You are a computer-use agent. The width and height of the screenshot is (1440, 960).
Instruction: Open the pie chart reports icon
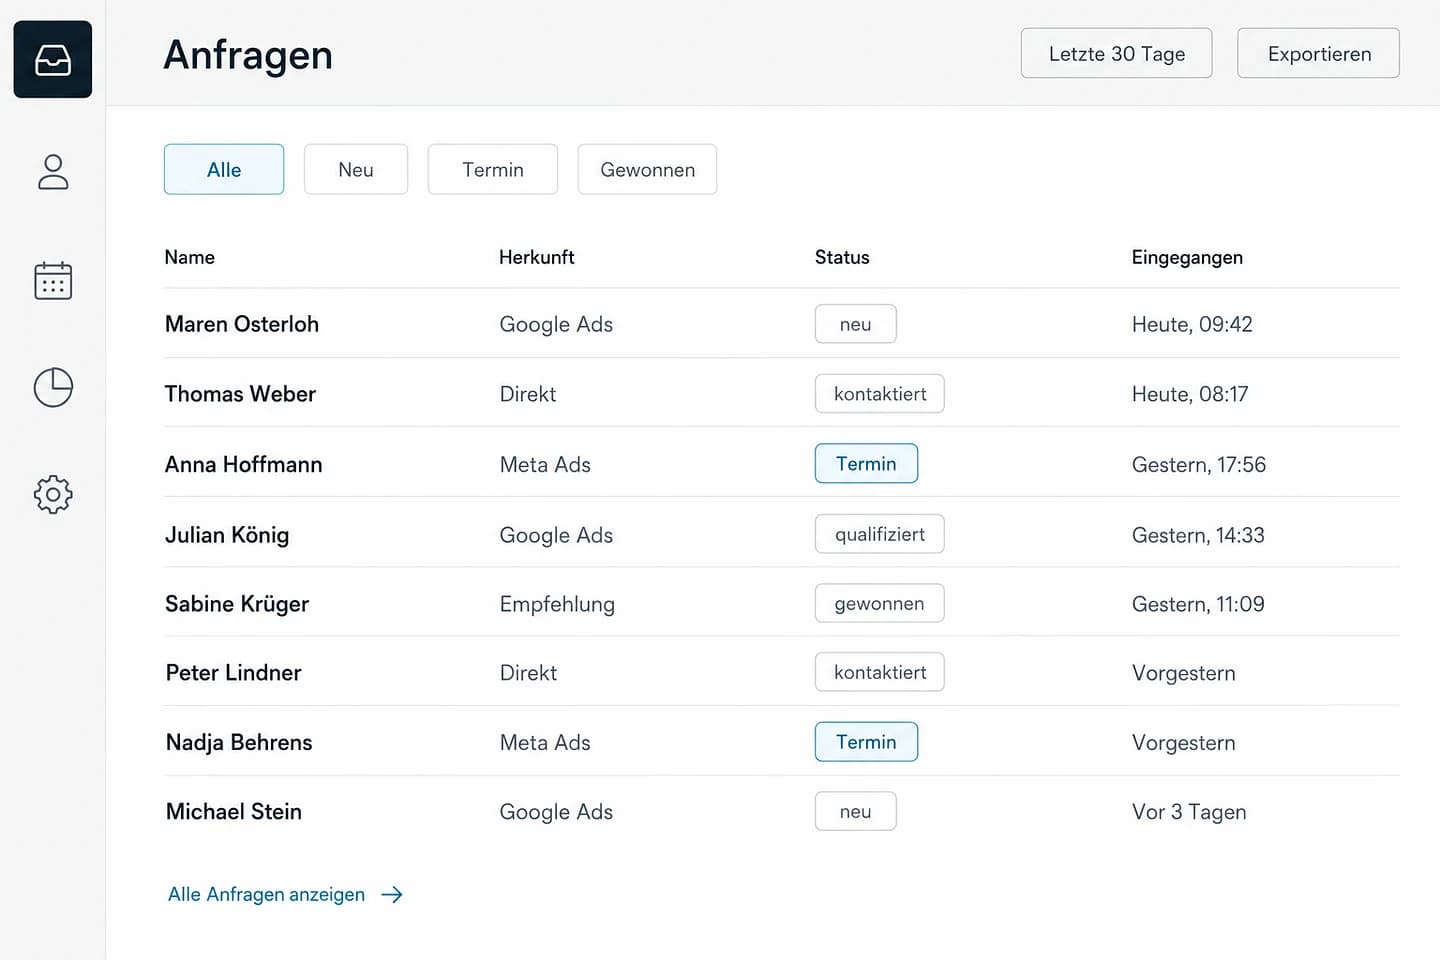(53, 387)
